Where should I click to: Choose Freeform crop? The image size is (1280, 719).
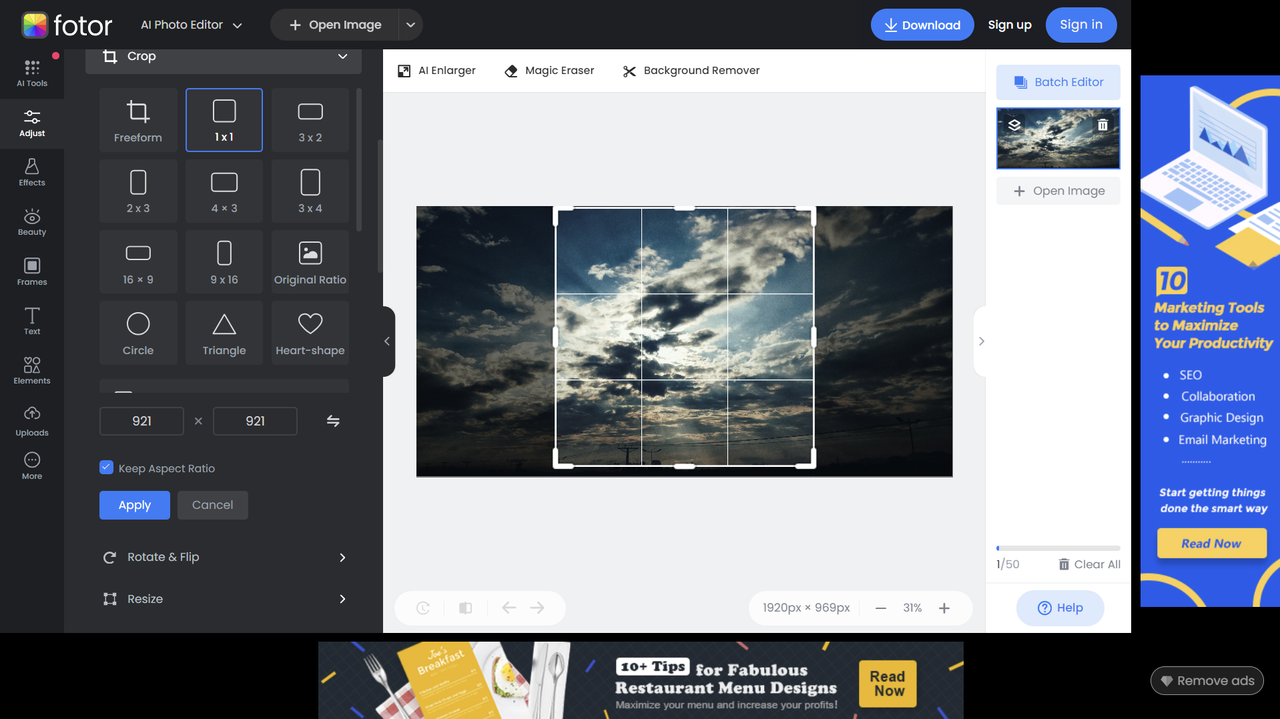[x=138, y=120]
